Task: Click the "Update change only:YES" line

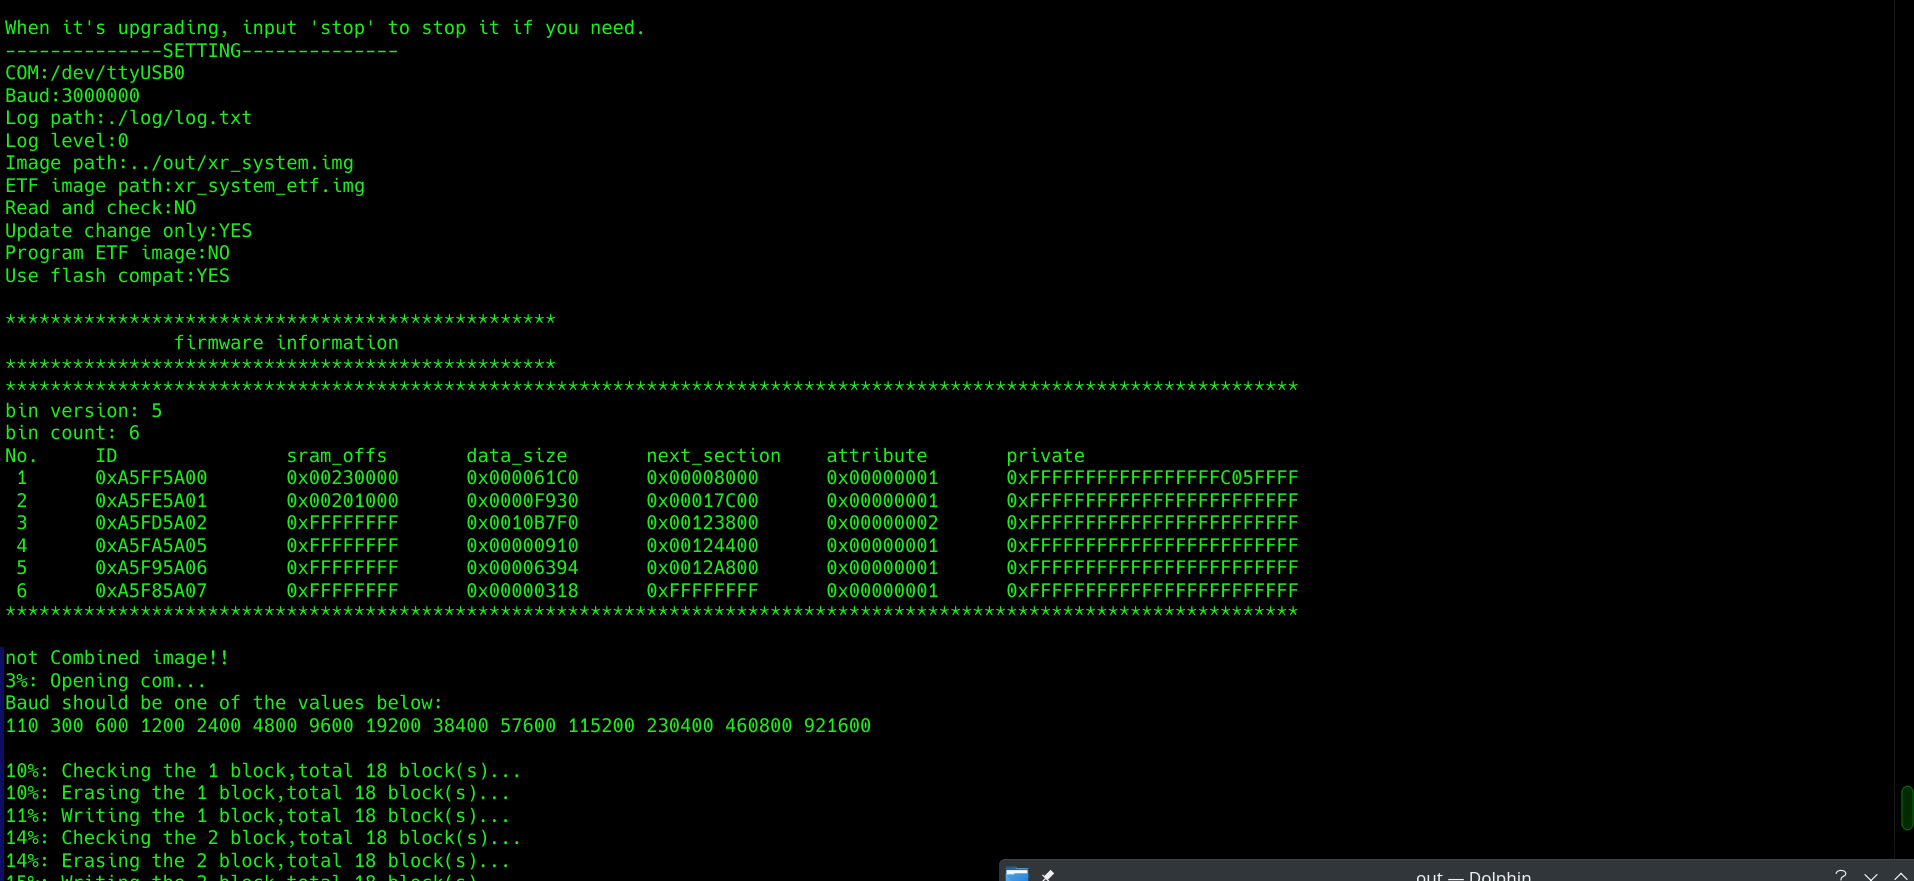Action: click(128, 231)
